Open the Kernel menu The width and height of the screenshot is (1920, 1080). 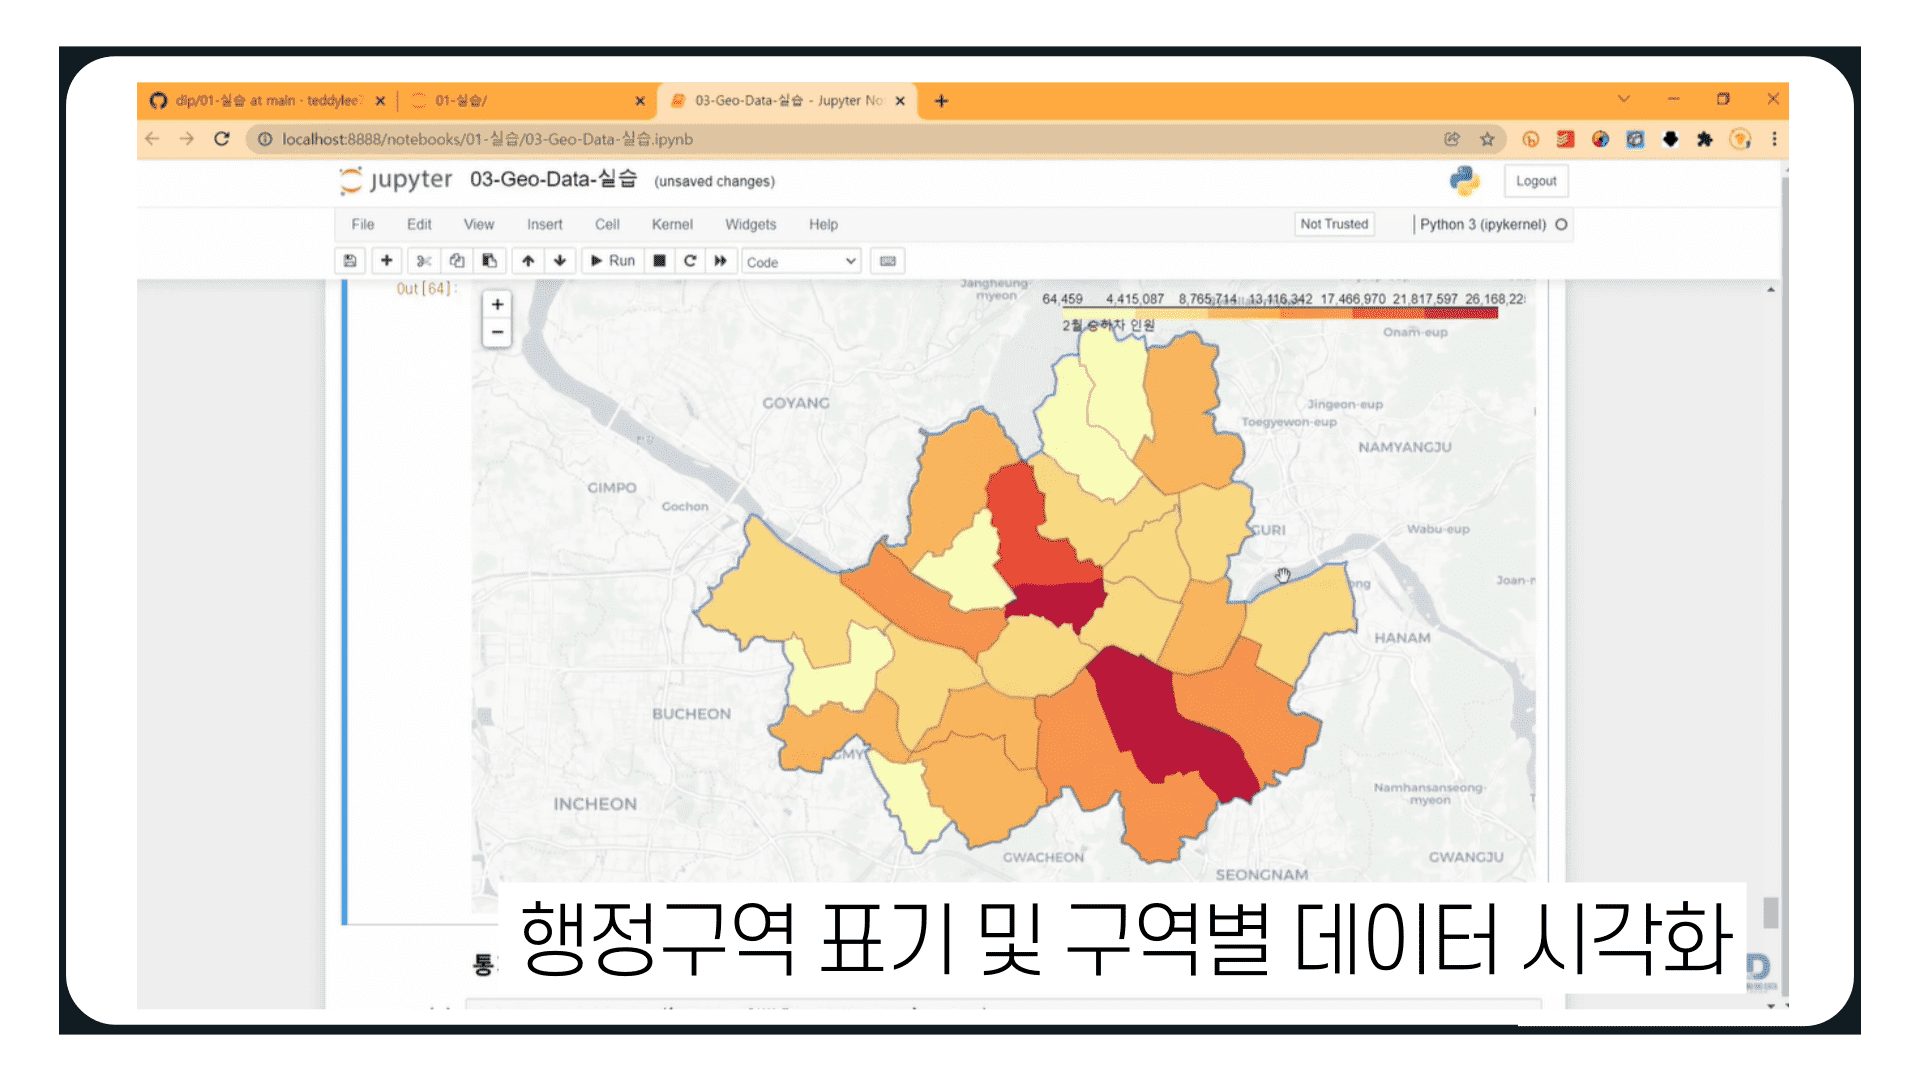click(x=672, y=224)
